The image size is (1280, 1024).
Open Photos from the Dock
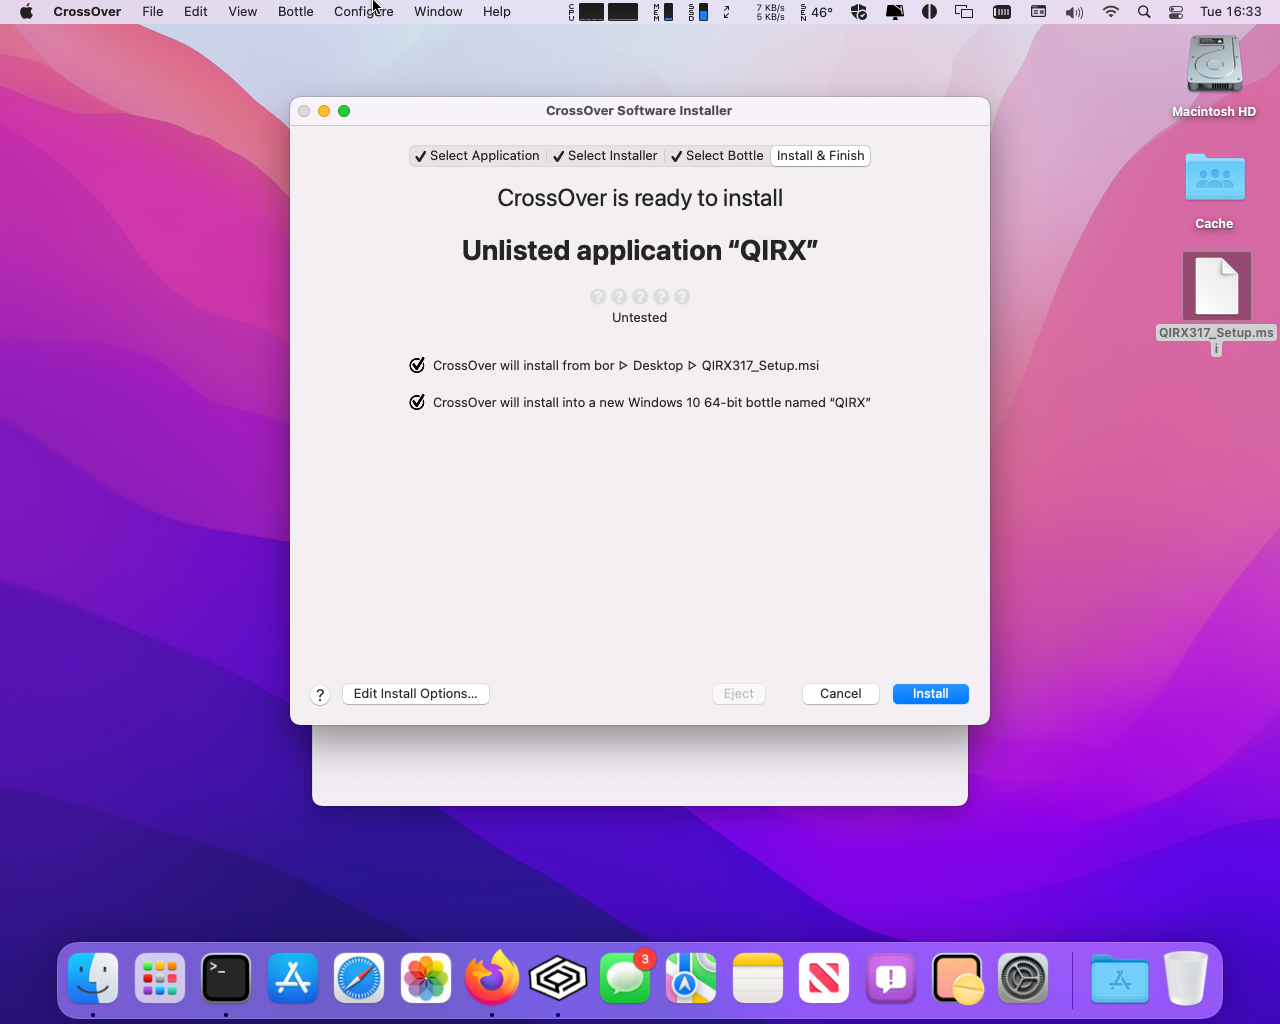pos(426,977)
